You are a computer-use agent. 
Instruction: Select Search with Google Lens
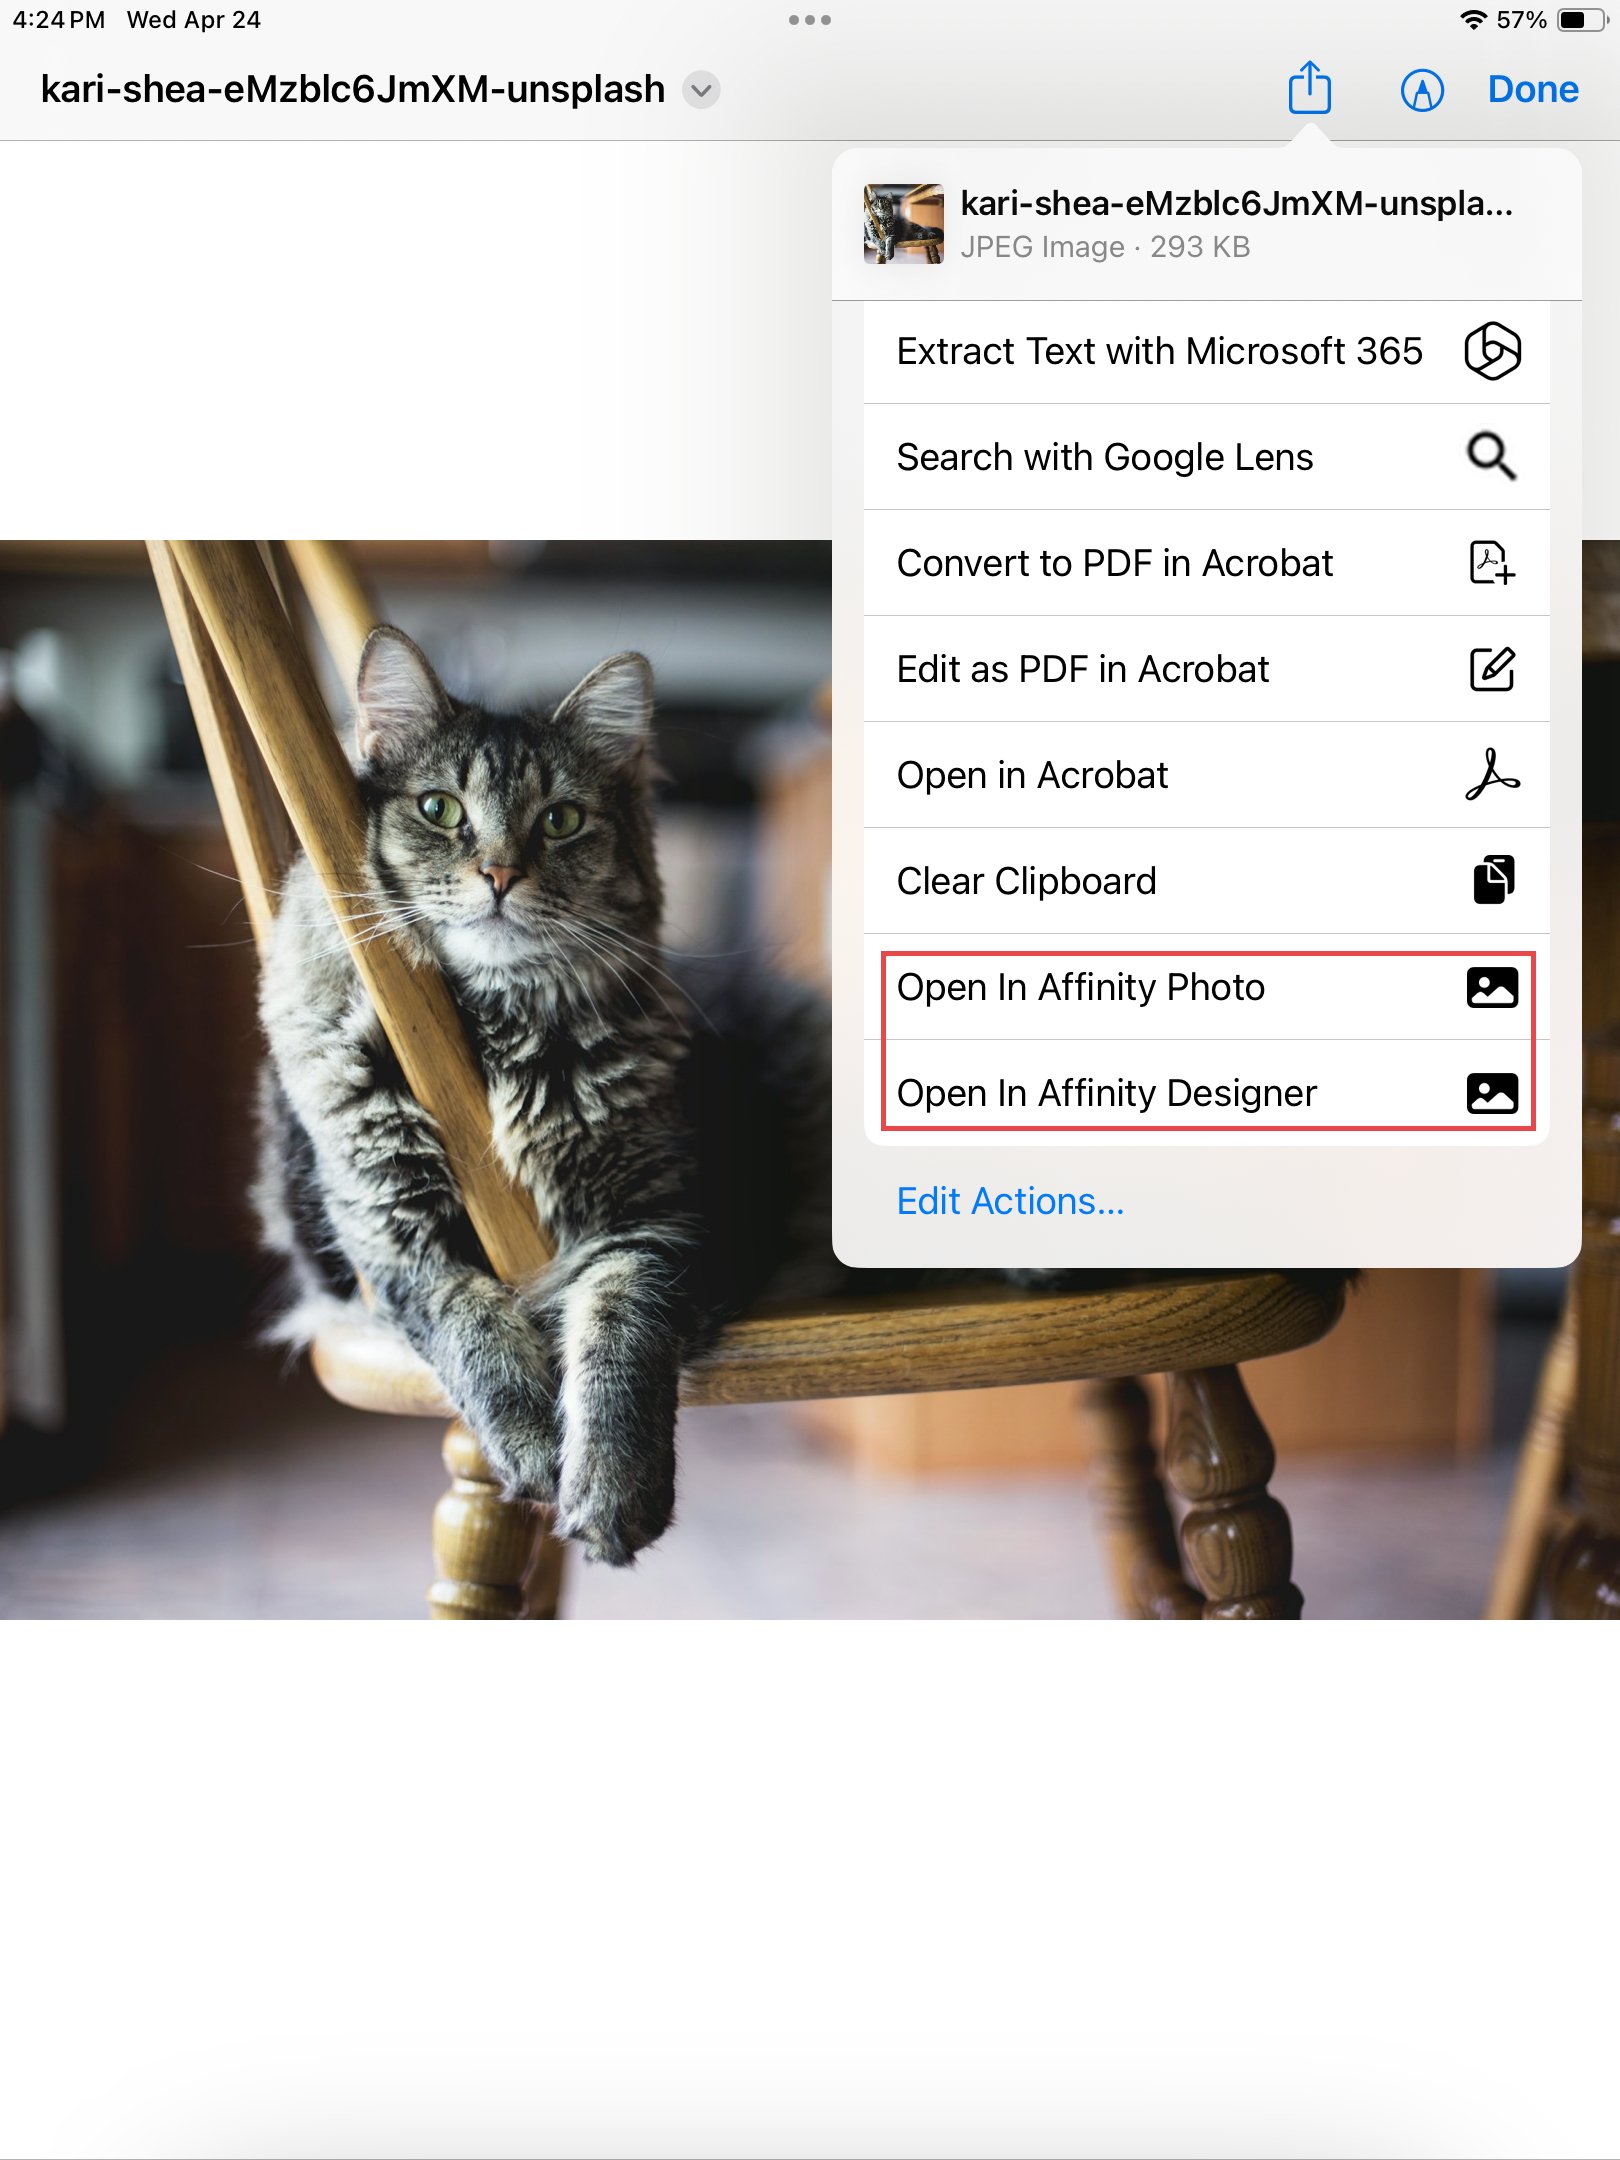point(1207,457)
